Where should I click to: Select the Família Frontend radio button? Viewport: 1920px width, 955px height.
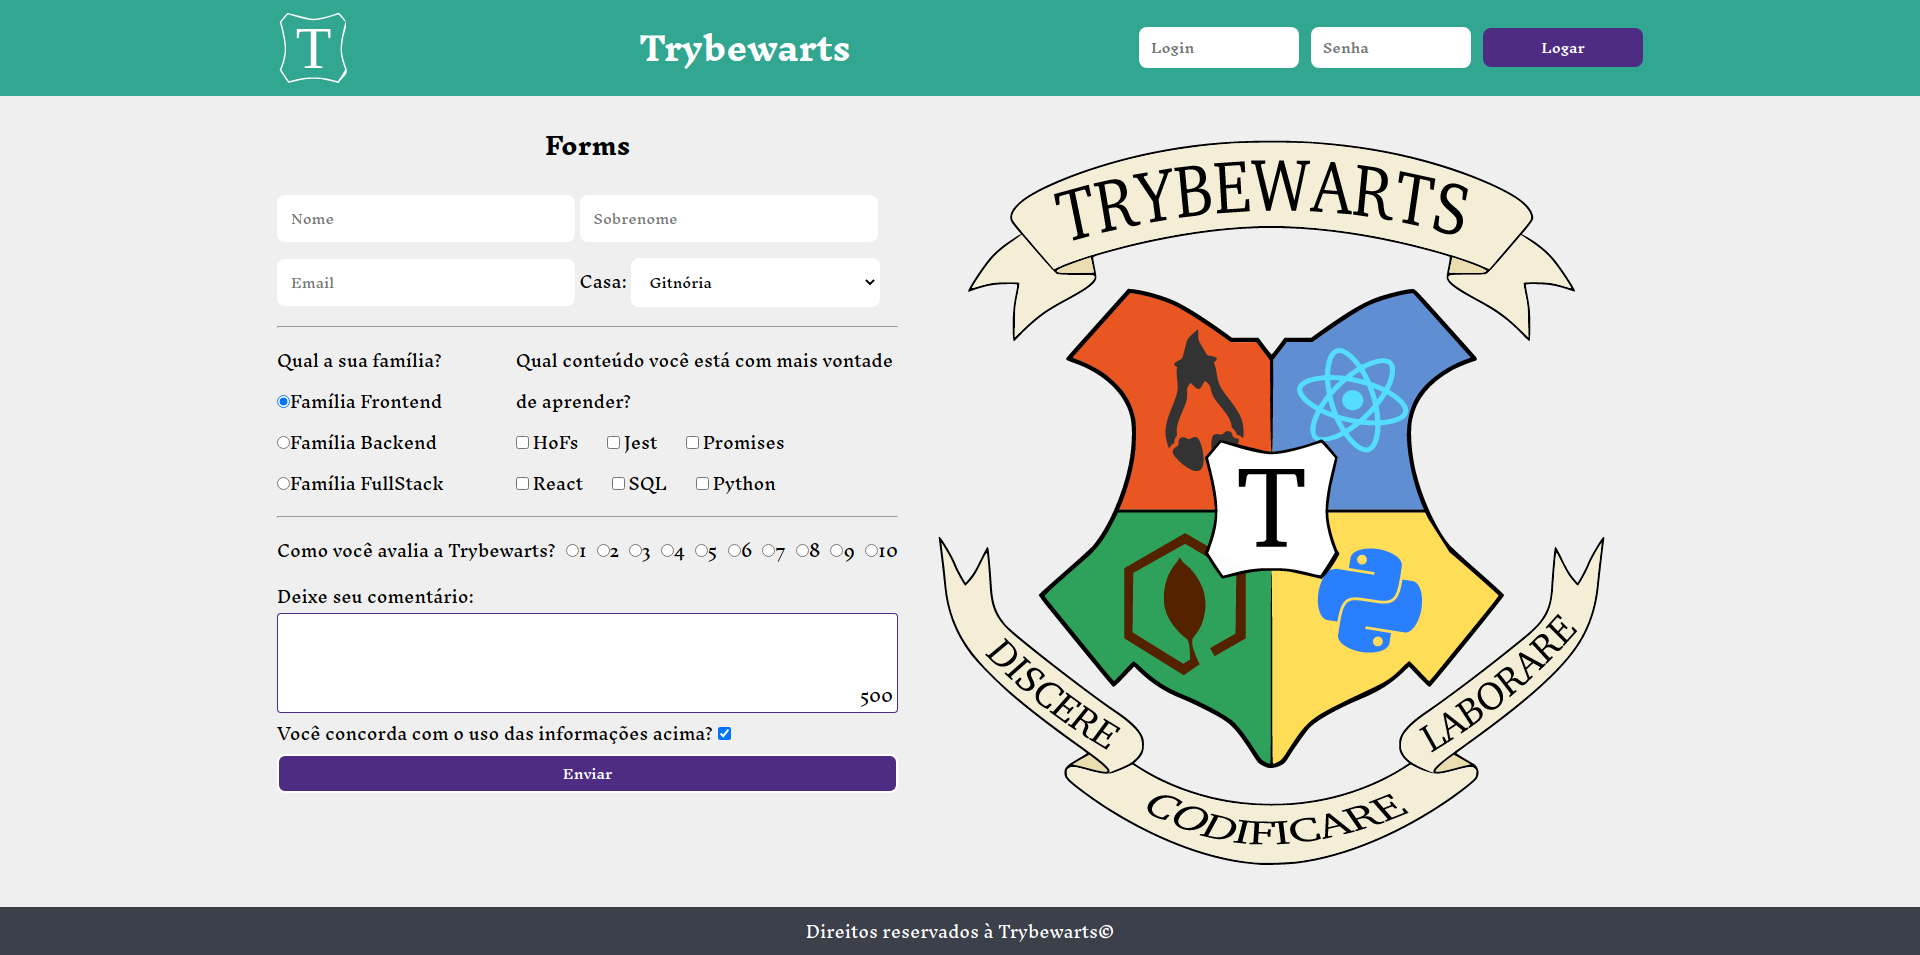[283, 402]
